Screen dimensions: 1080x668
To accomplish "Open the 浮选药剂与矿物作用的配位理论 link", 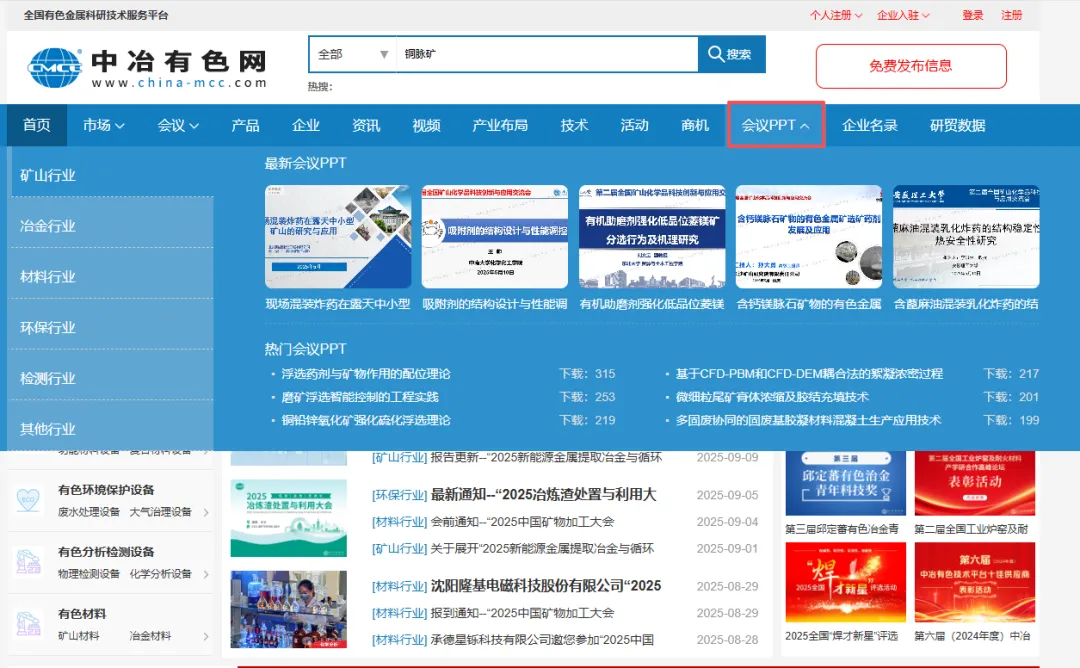I will (366, 374).
